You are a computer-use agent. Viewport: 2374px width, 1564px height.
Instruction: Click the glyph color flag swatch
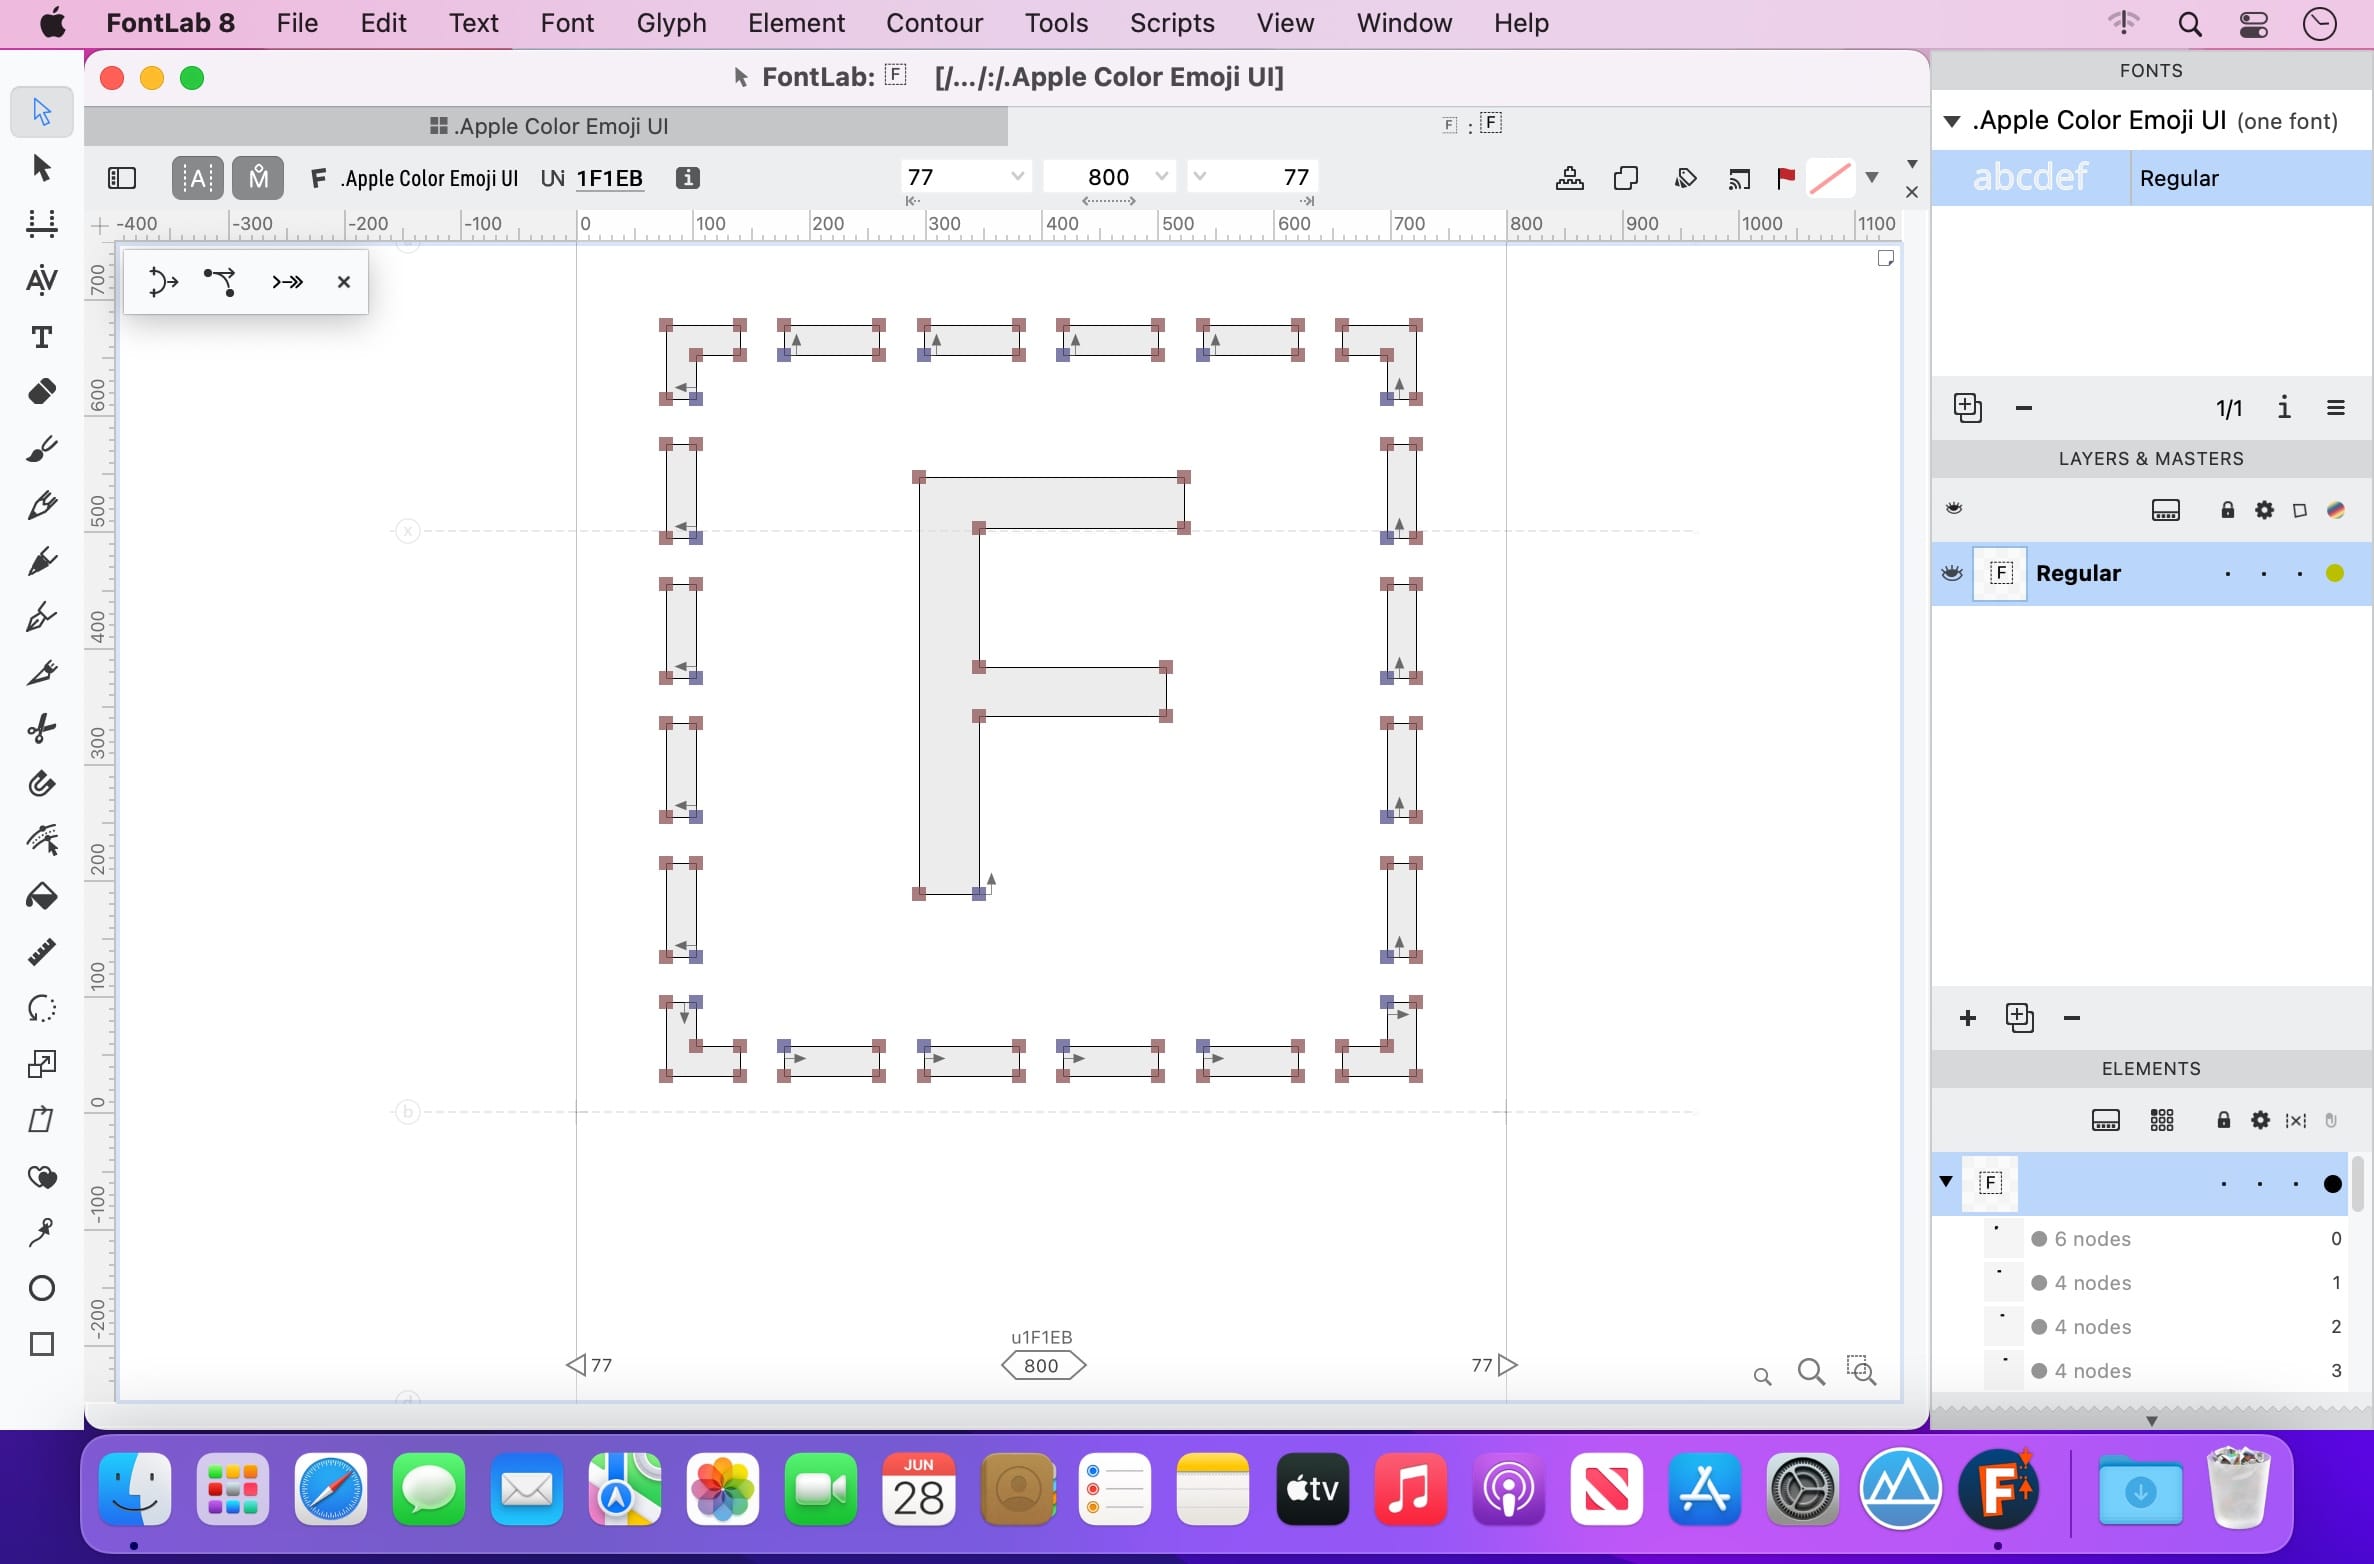click(x=1830, y=178)
